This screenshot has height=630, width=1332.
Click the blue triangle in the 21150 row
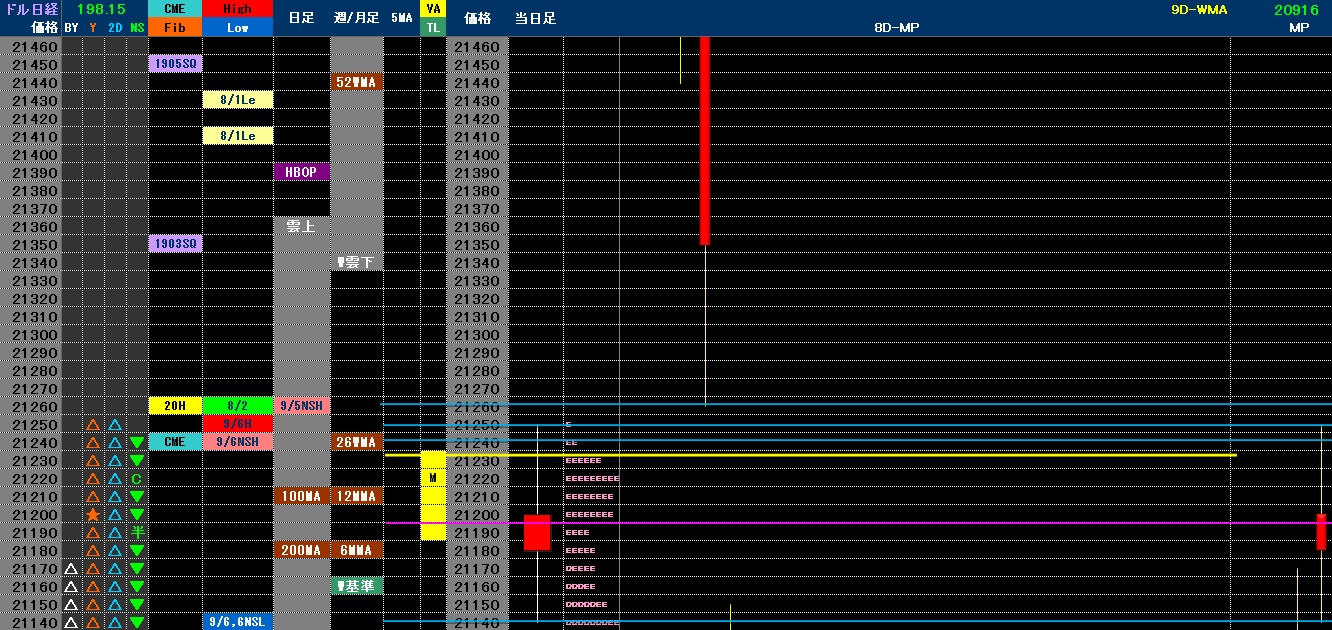point(115,605)
